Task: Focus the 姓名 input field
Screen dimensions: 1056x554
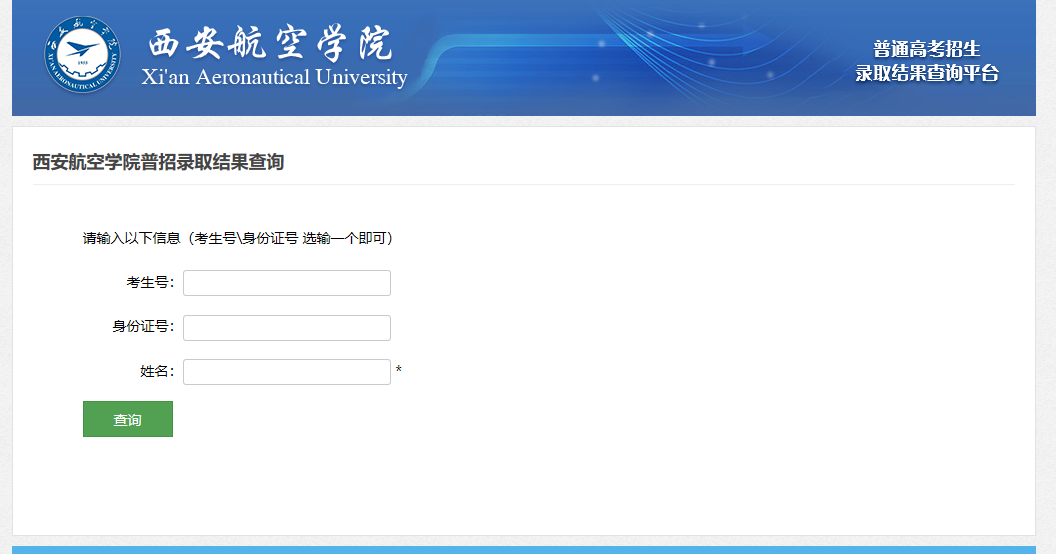Action: tap(287, 372)
